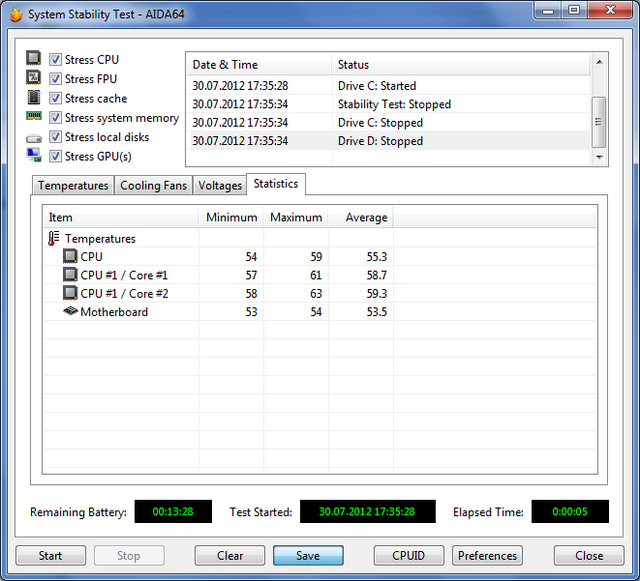
Task: Click the monitor icon beside Stress GPU(s)
Action: click(34, 156)
